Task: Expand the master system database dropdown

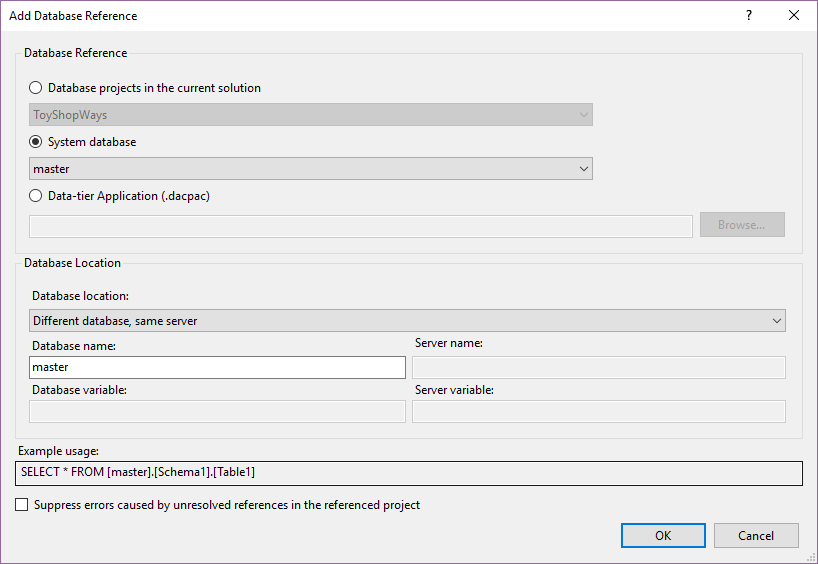Action: 311,169
